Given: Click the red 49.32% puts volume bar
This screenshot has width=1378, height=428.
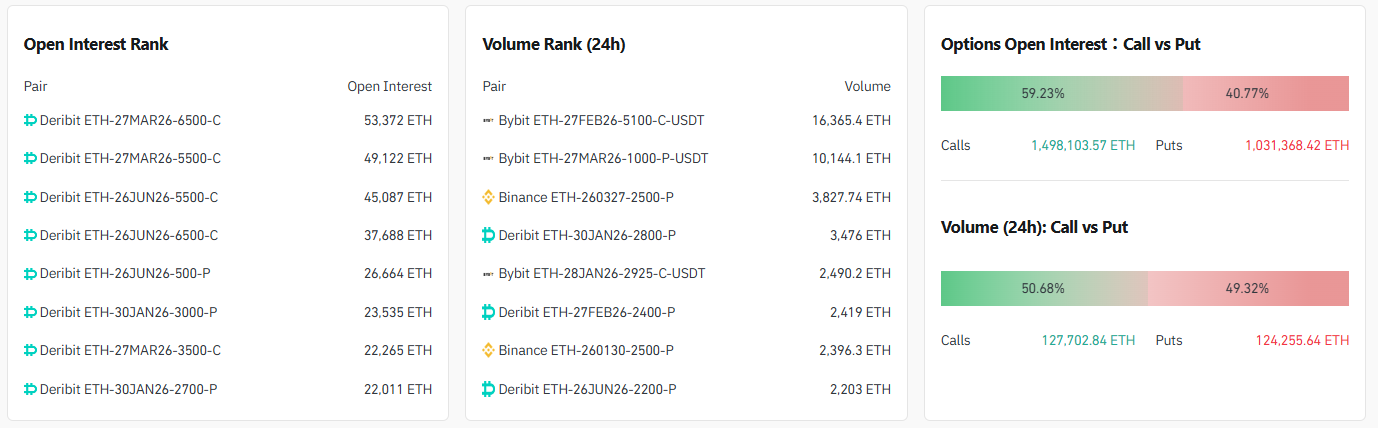Looking at the screenshot, I should click(x=1248, y=288).
